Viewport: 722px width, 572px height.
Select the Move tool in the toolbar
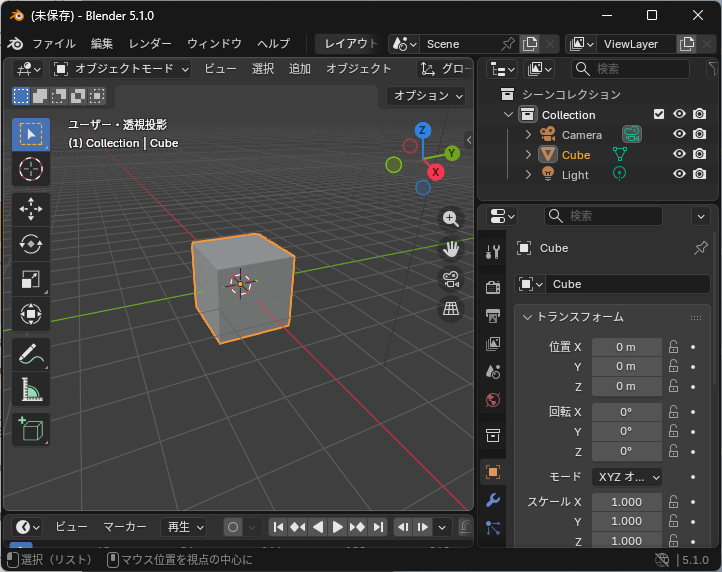pos(30,209)
